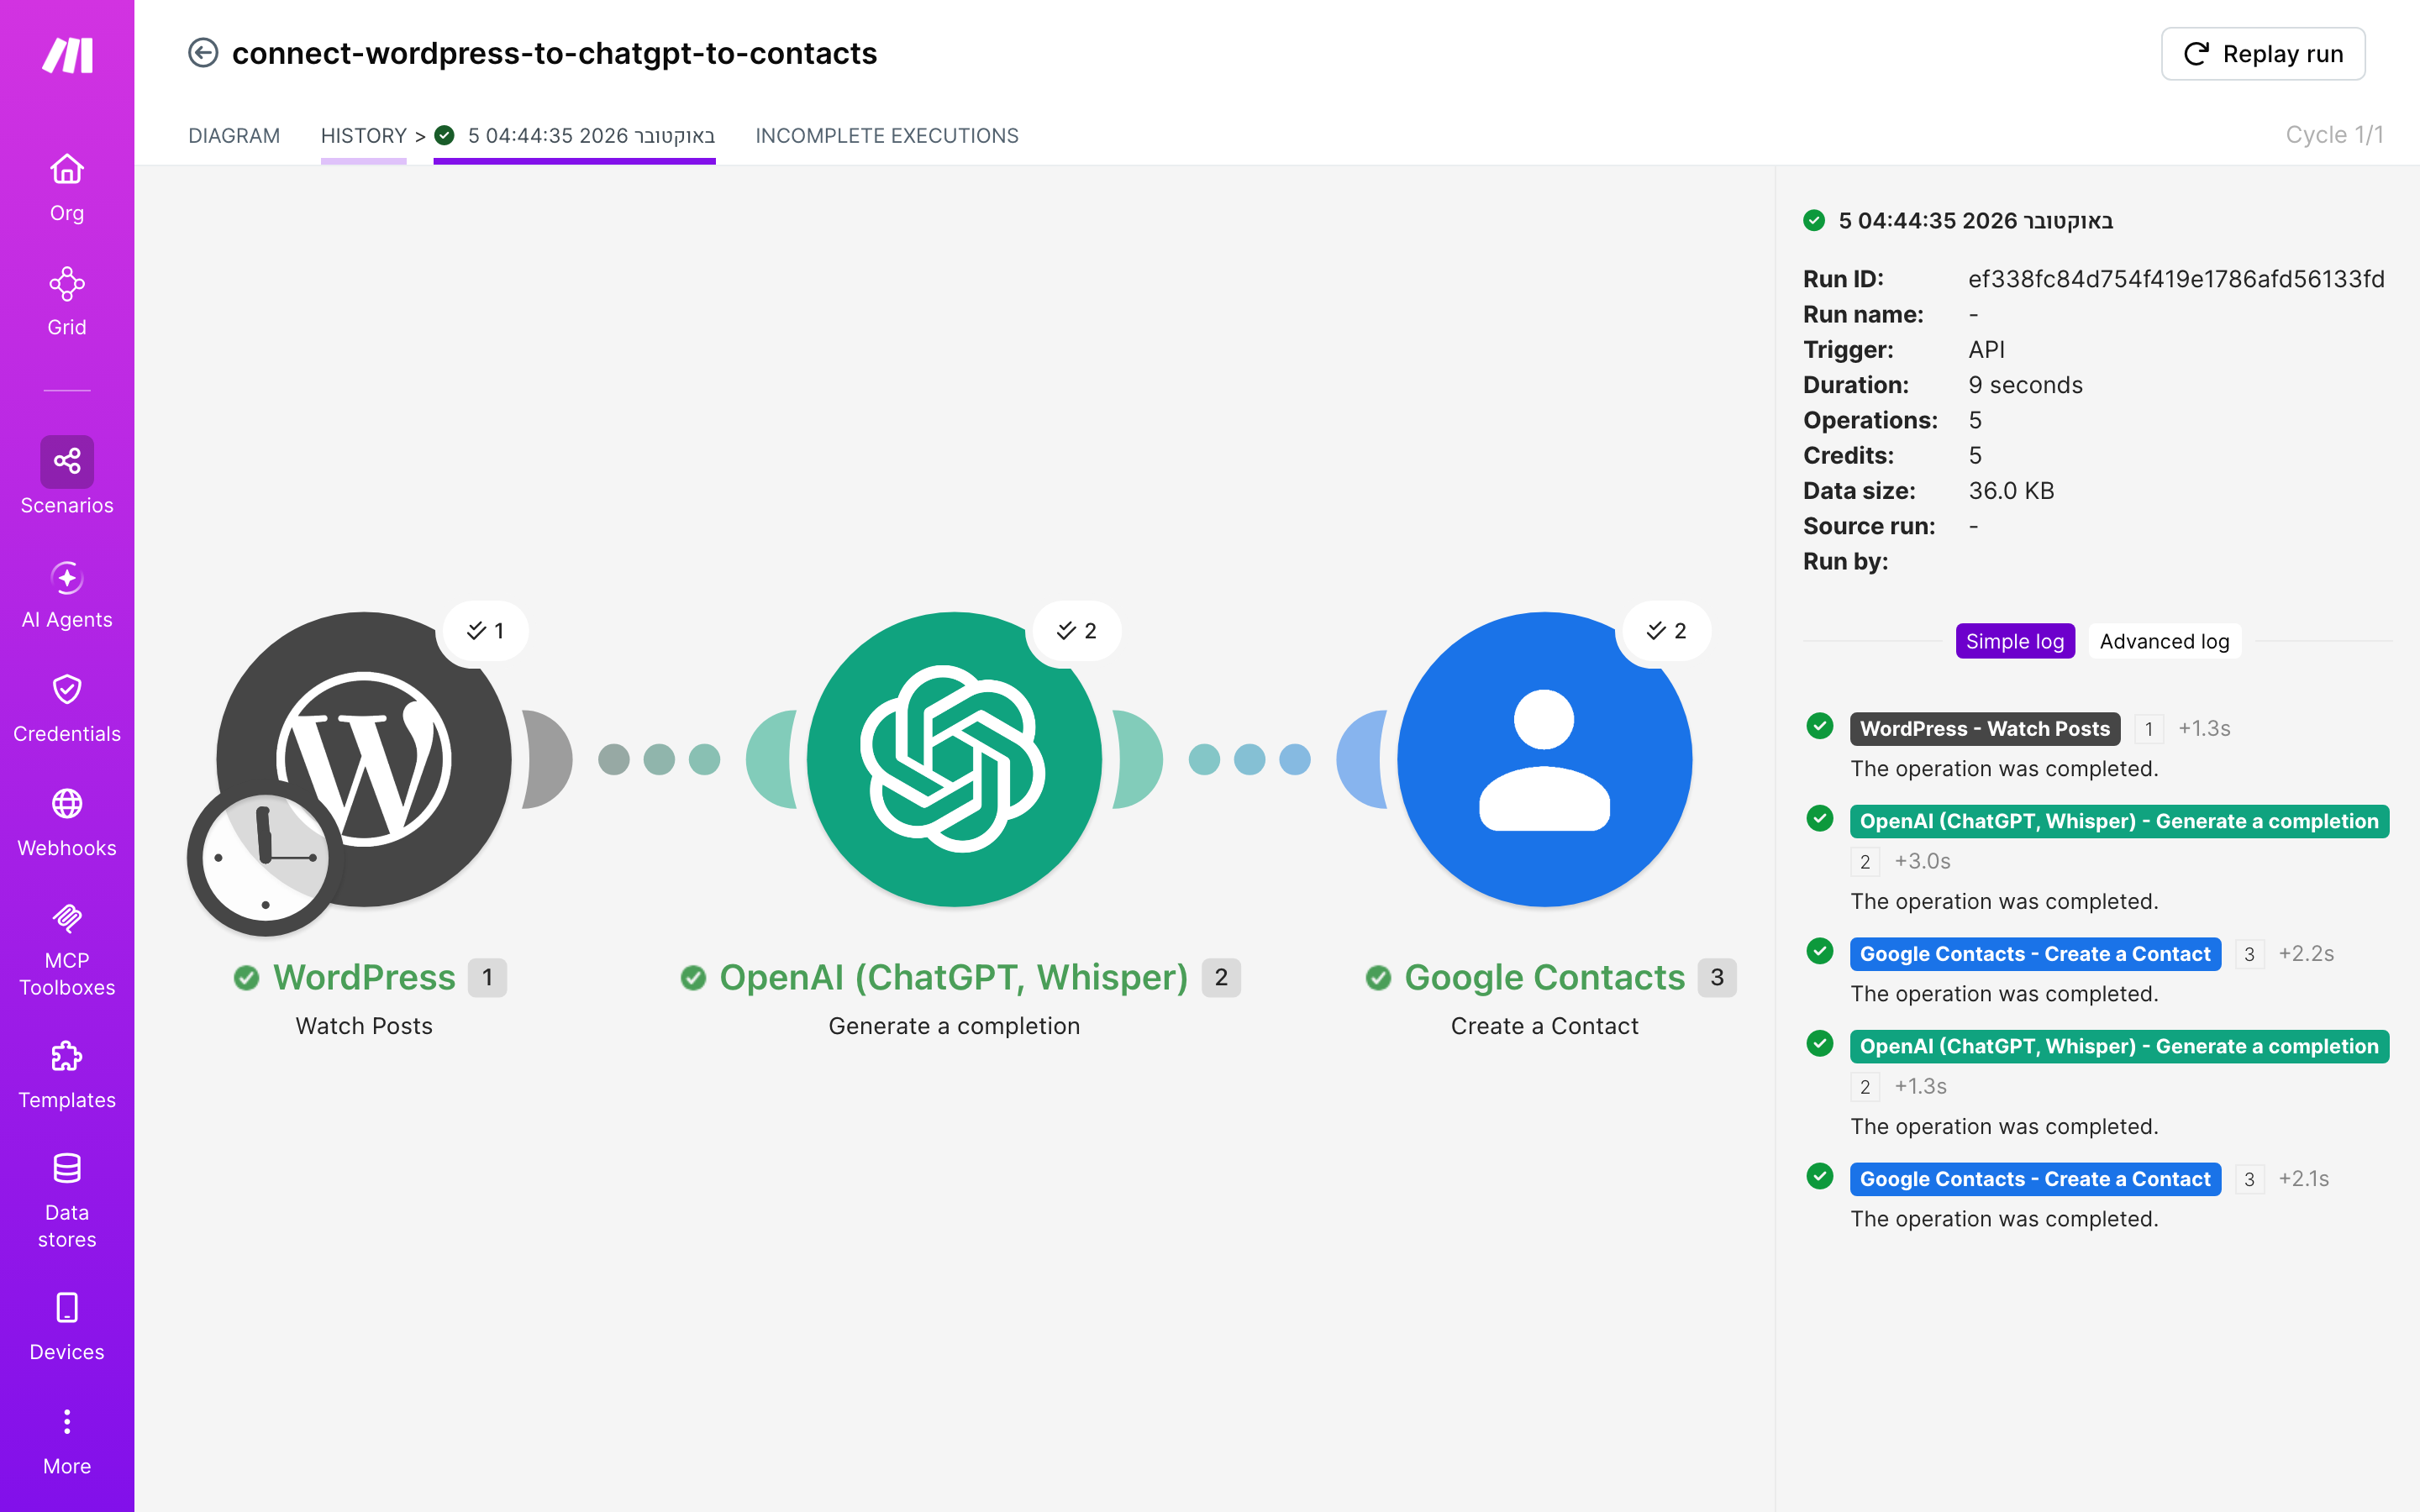
Task: Click OpenAI log entry with +1.3s
Action: click(x=2119, y=1046)
